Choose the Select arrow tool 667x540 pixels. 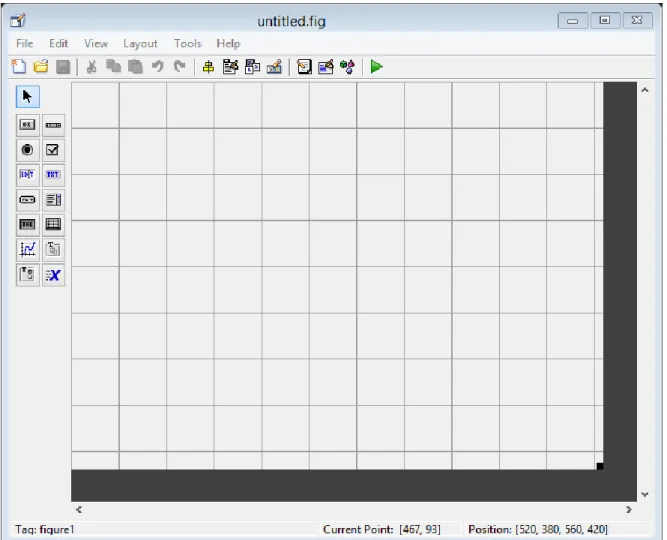(28, 97)
